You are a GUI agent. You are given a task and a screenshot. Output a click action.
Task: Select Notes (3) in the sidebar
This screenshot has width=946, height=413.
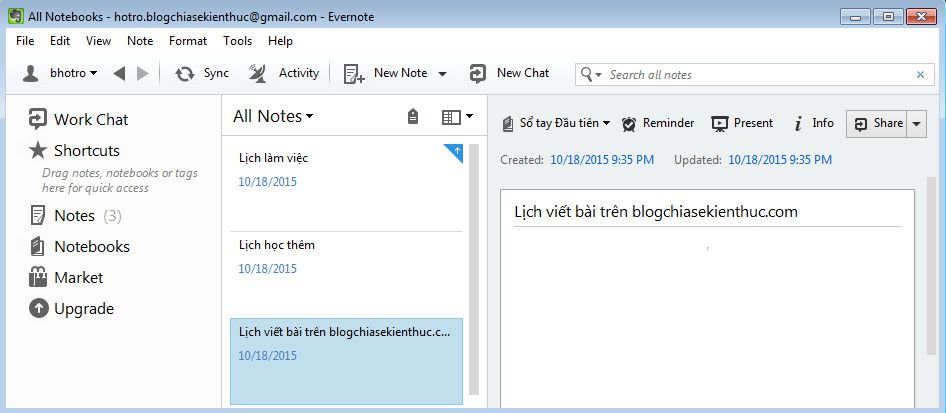pos(87,216)
